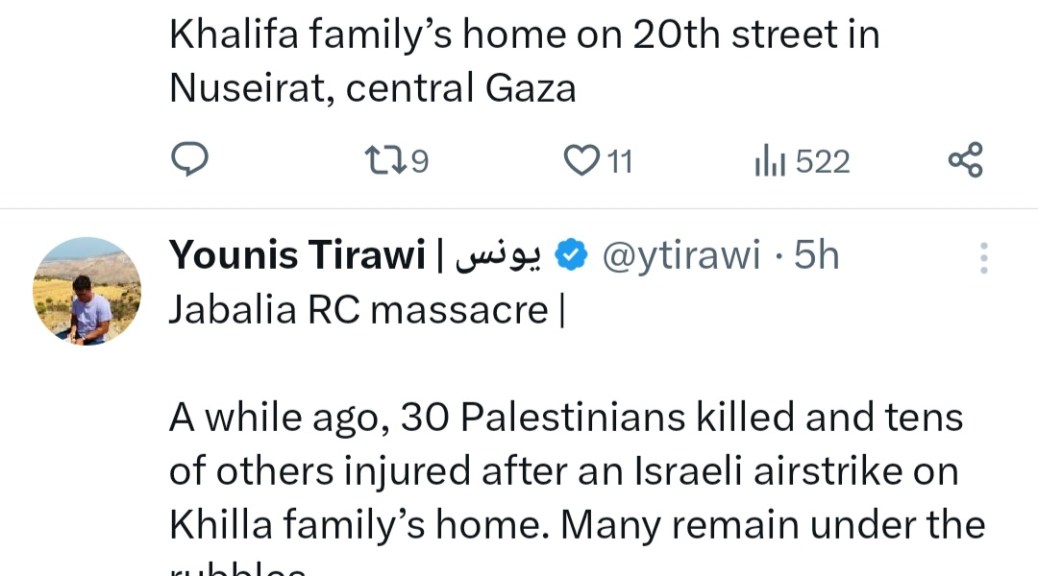Click the 5h timestamp
Image resolution: width=1038 pixels, height=576 pixels.
point(816,257)
